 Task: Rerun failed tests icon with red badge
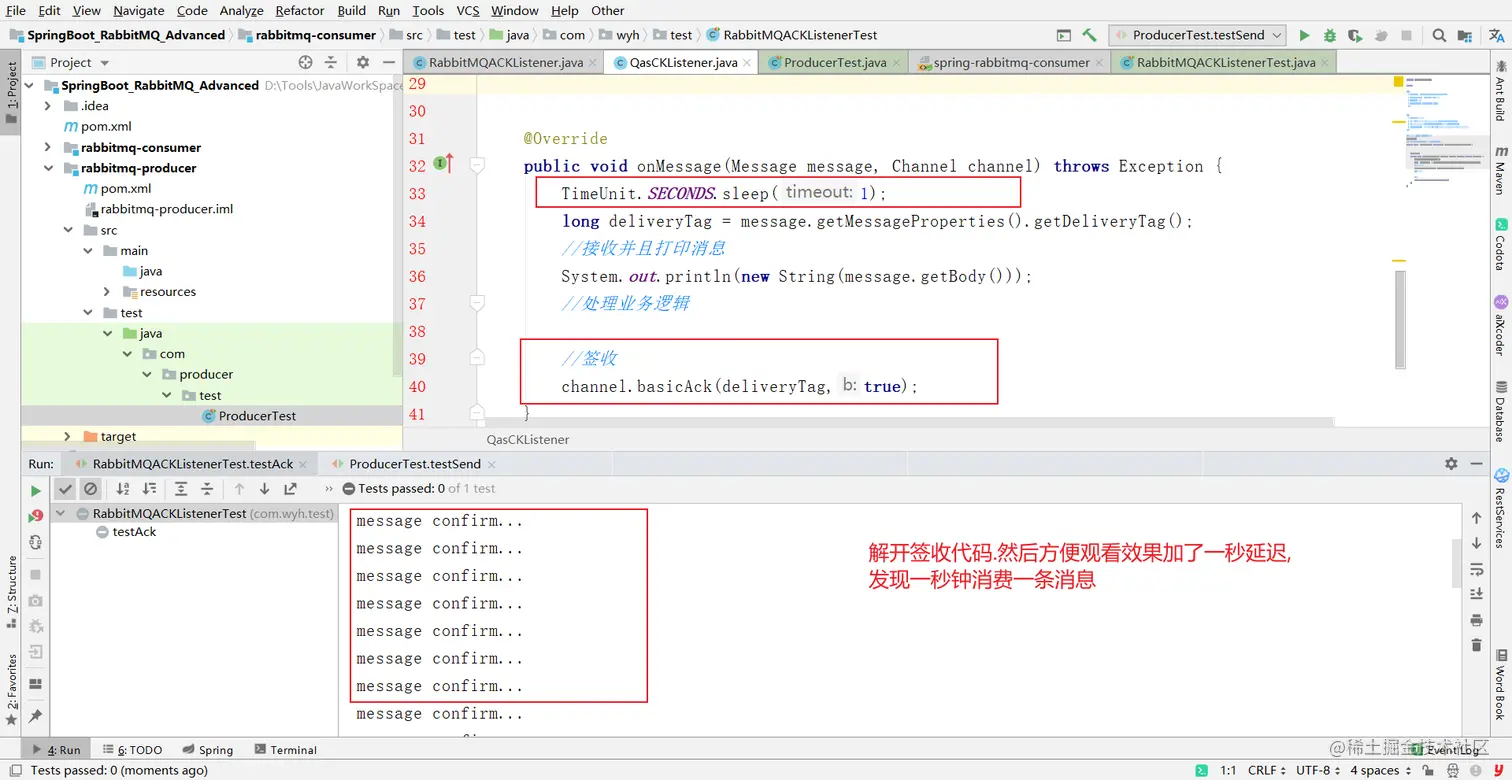[x=36, y=516]
